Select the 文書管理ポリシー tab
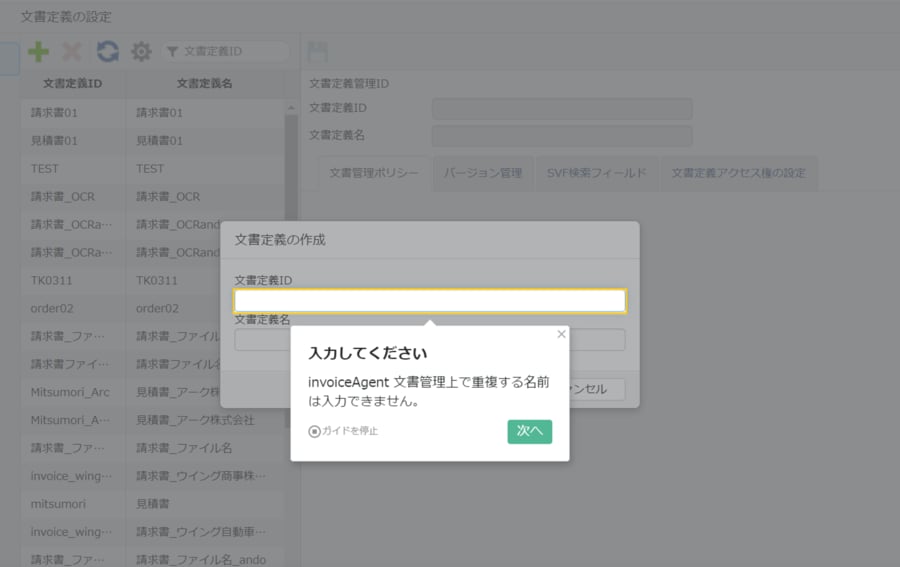Viewport: 900px width, 567px height. (x=374, y=173)
